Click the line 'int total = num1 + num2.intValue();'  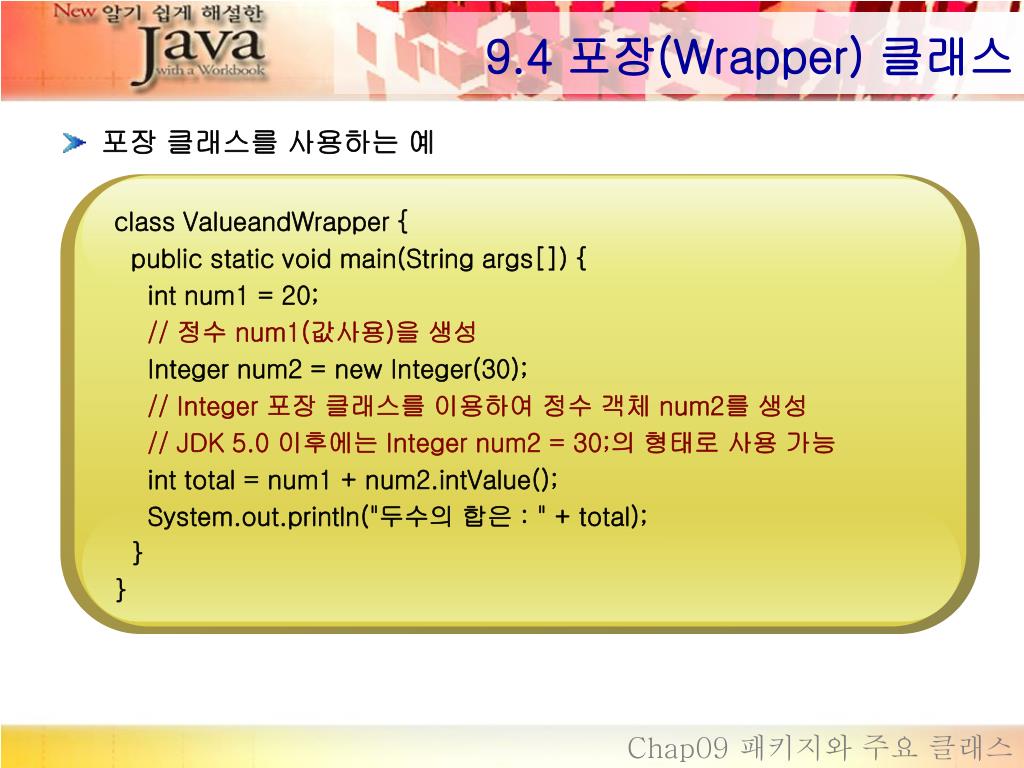[x=353, y=481]
